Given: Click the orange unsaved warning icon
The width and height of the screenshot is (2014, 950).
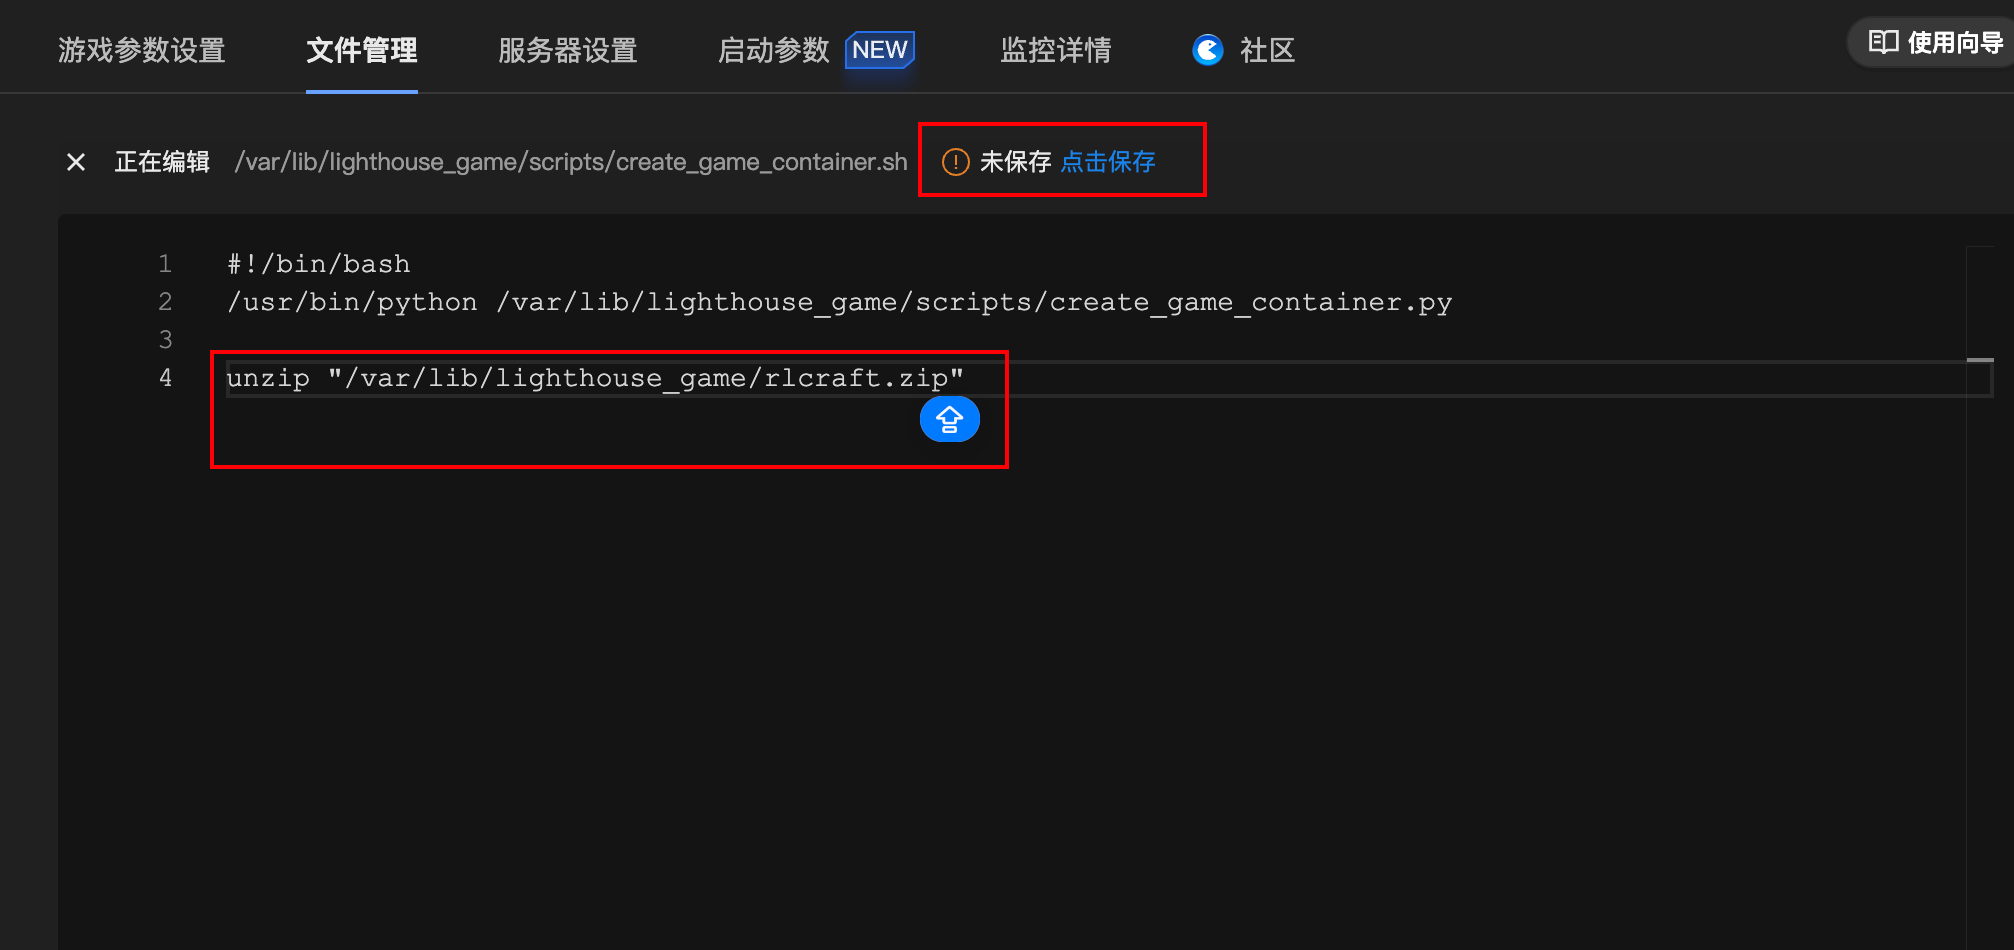Looking at the screenshot, I should pyautogui.click(x=956, y=162).
